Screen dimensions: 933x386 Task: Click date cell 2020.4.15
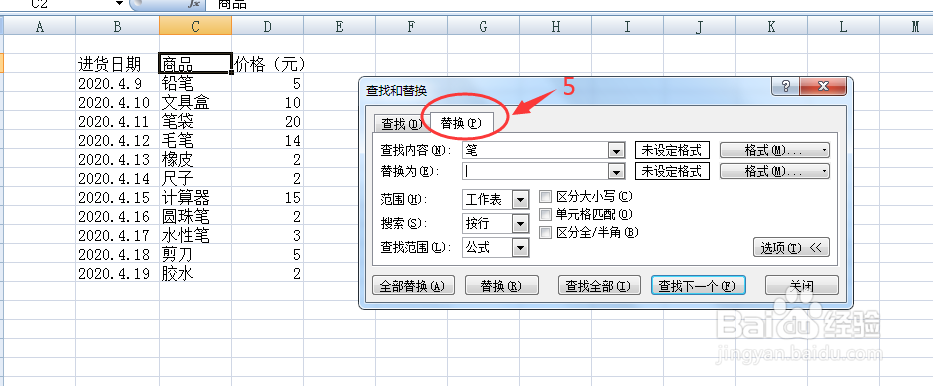pos(117,197)
